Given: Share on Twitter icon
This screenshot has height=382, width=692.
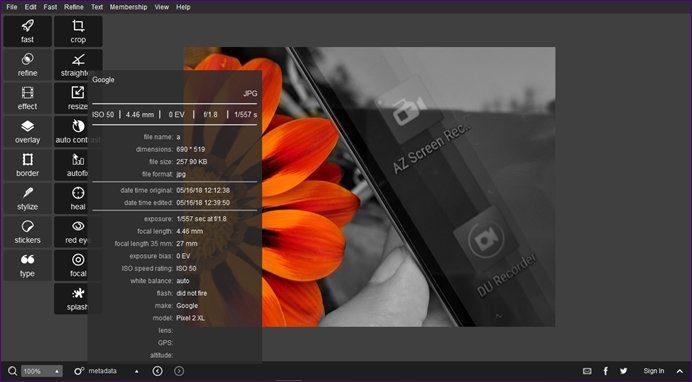Looking at the screenshot, I should coord(623,371).
